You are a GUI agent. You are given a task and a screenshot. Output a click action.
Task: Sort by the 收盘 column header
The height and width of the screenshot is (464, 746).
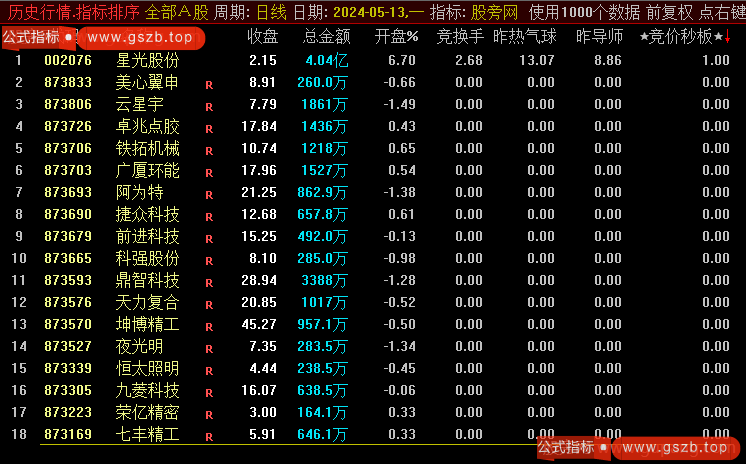point(262,37)
